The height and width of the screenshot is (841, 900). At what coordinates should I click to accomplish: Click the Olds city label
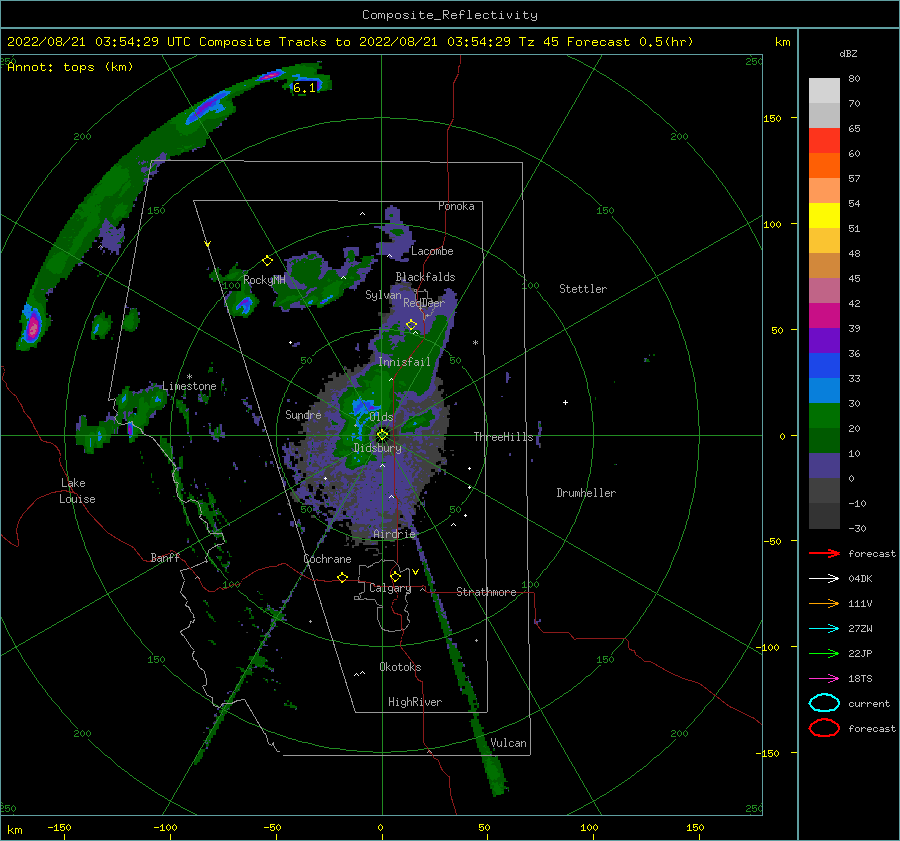click(x=381, y=417)
